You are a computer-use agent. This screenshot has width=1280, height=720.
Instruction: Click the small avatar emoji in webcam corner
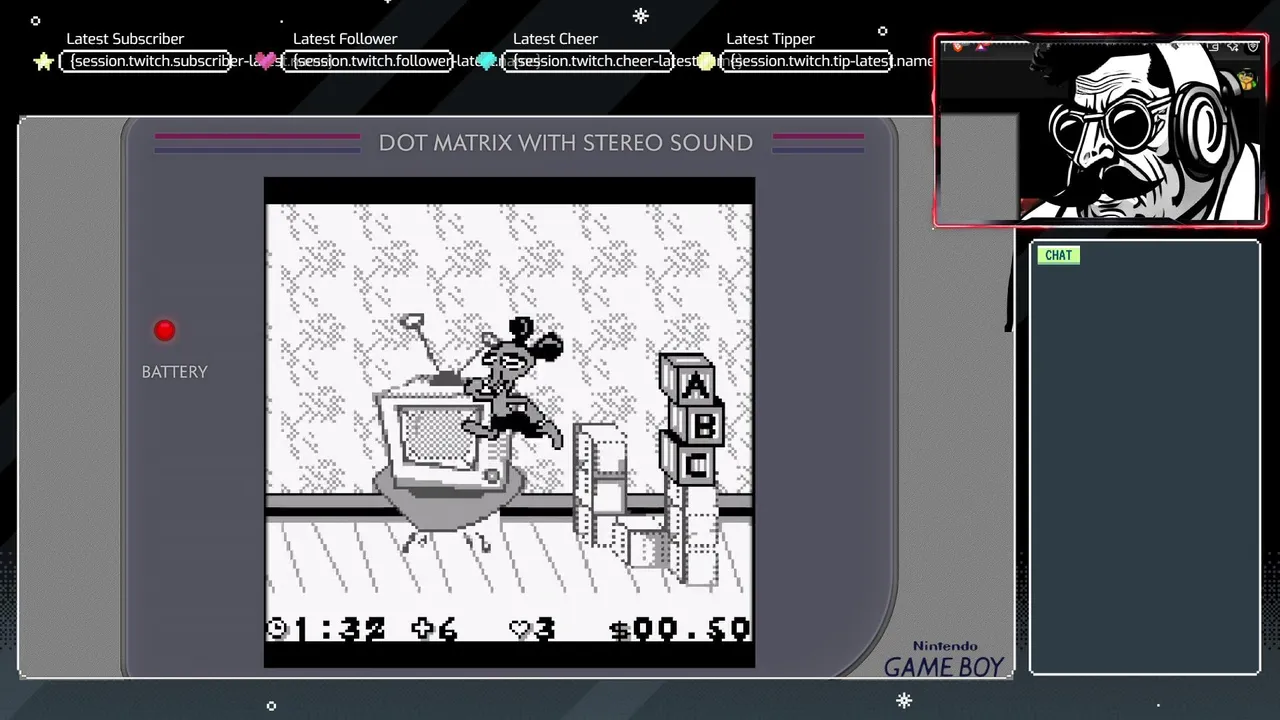click(x=1246, y=80)
